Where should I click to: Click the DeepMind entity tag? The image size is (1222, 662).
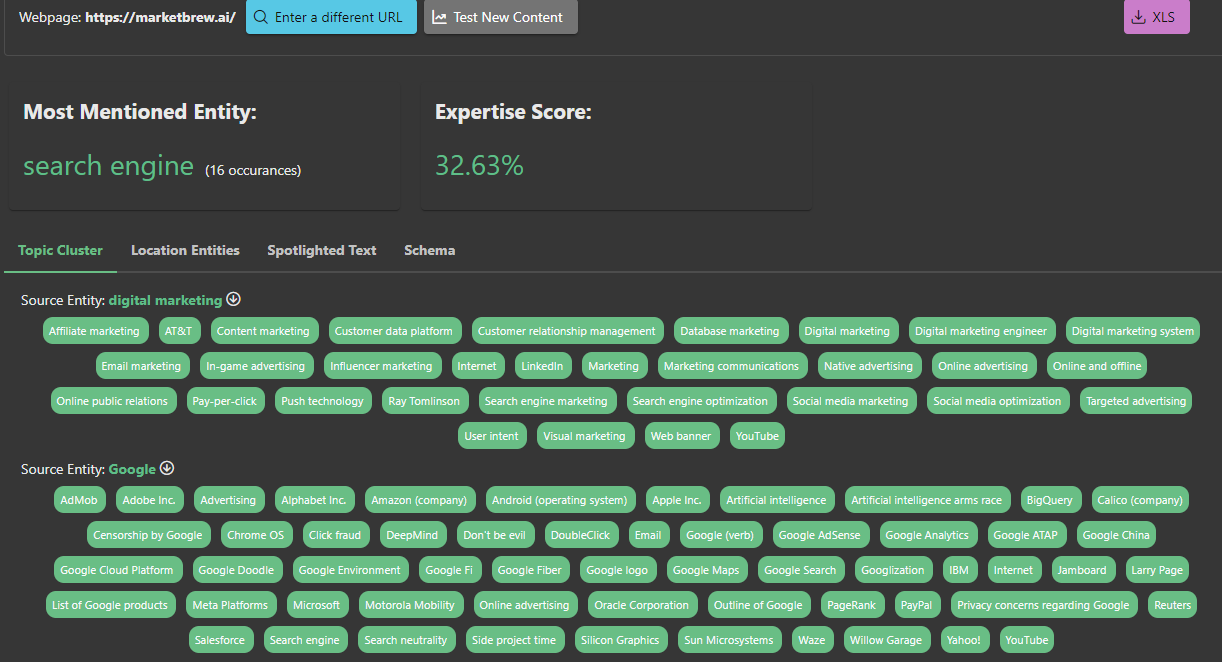413,535
